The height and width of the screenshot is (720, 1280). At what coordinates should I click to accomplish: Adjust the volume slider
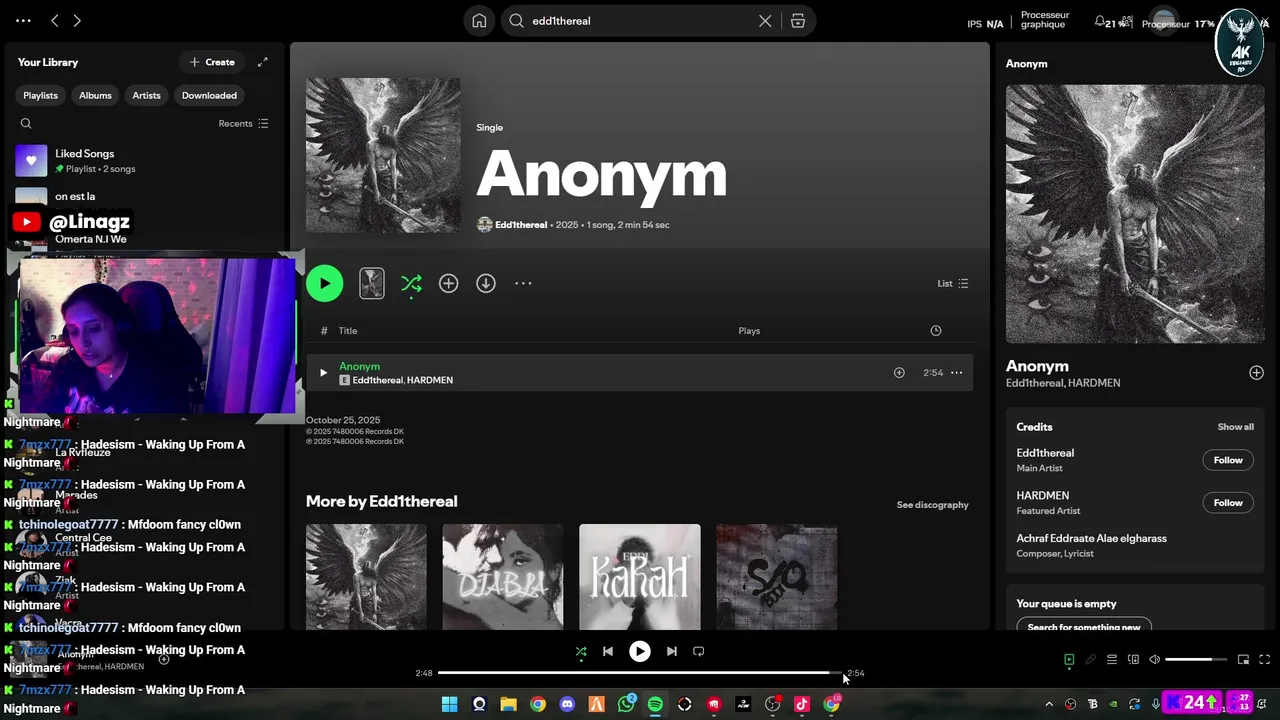pos(1196,660)
